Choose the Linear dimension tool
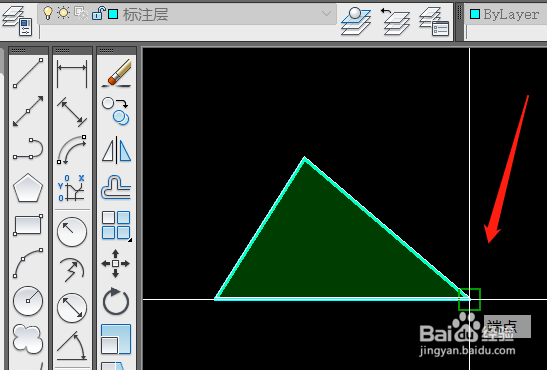The image size is (547, 370). point(72,73)
